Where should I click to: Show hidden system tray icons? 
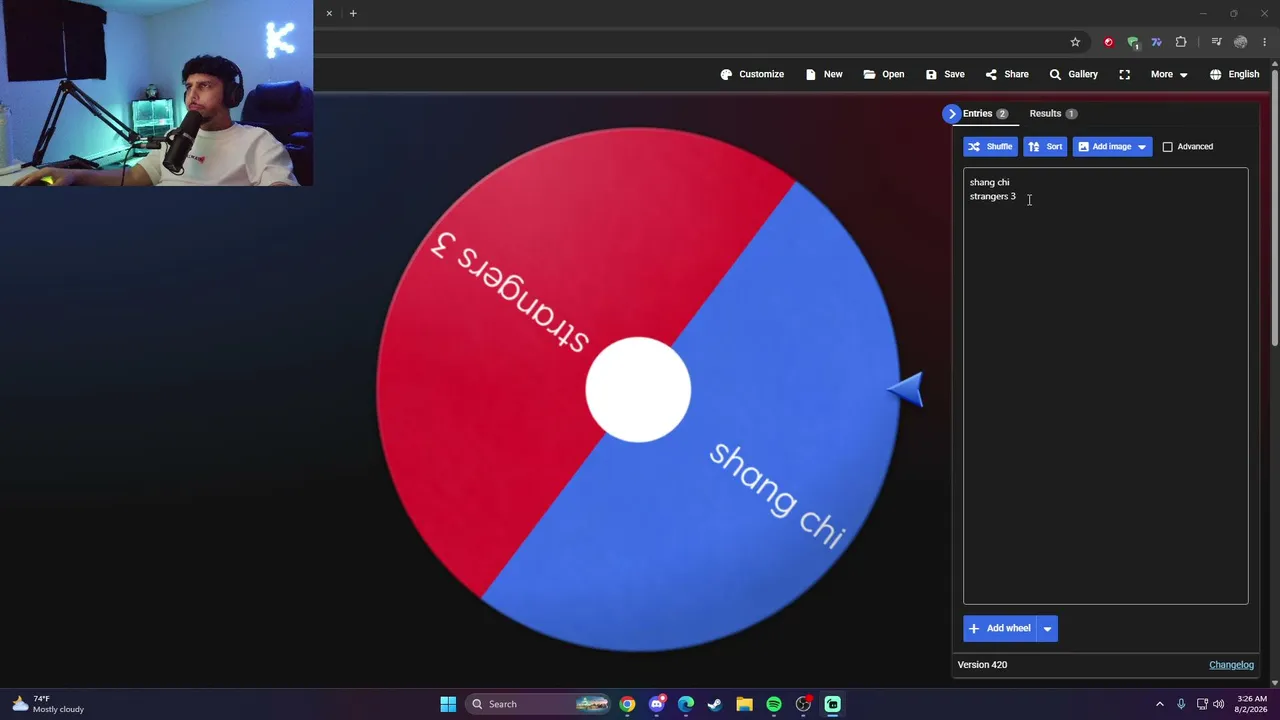click(x=1160, y=704)
